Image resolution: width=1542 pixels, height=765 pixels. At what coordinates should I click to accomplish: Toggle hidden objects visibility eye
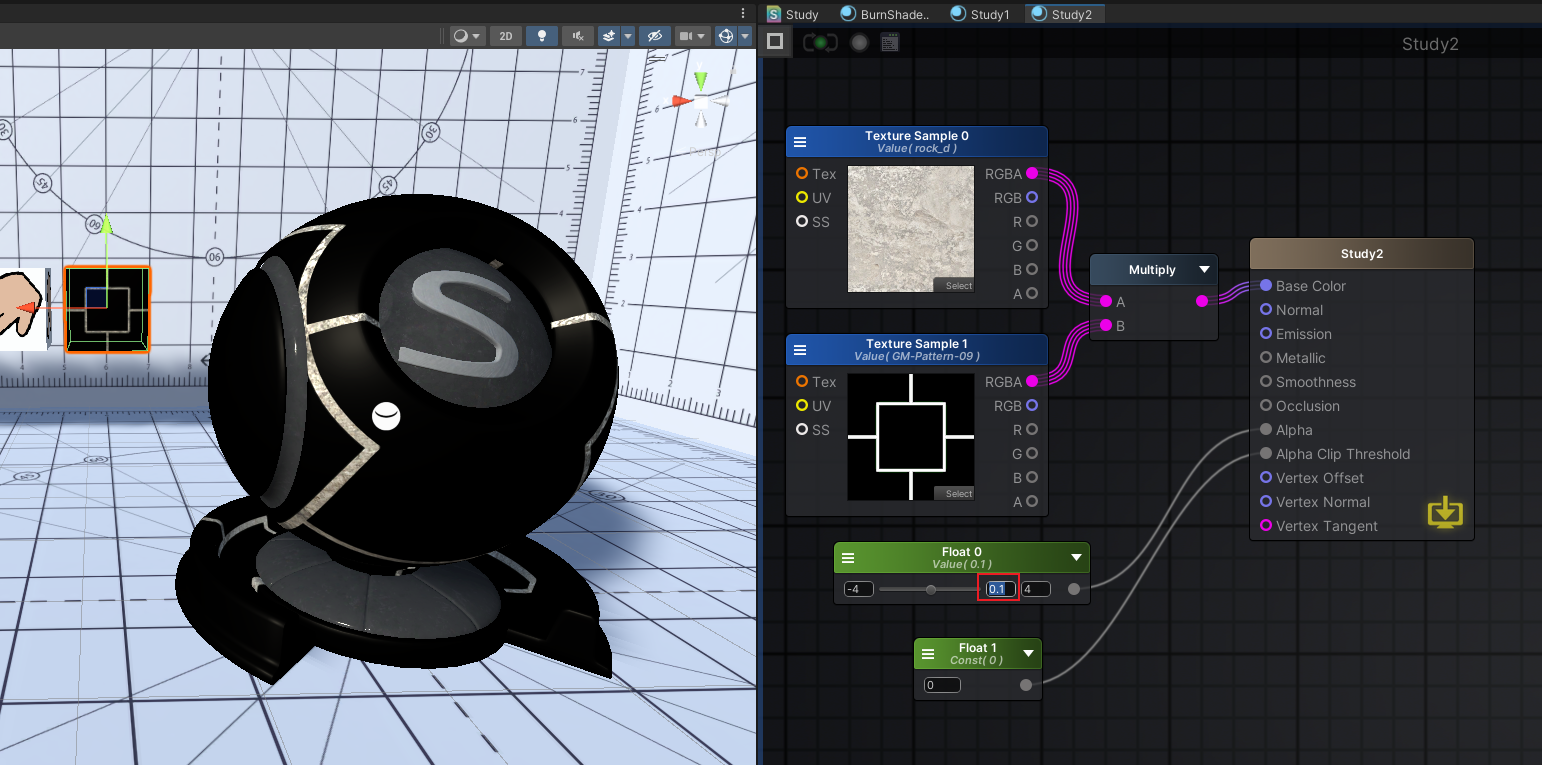coord(655,36)
